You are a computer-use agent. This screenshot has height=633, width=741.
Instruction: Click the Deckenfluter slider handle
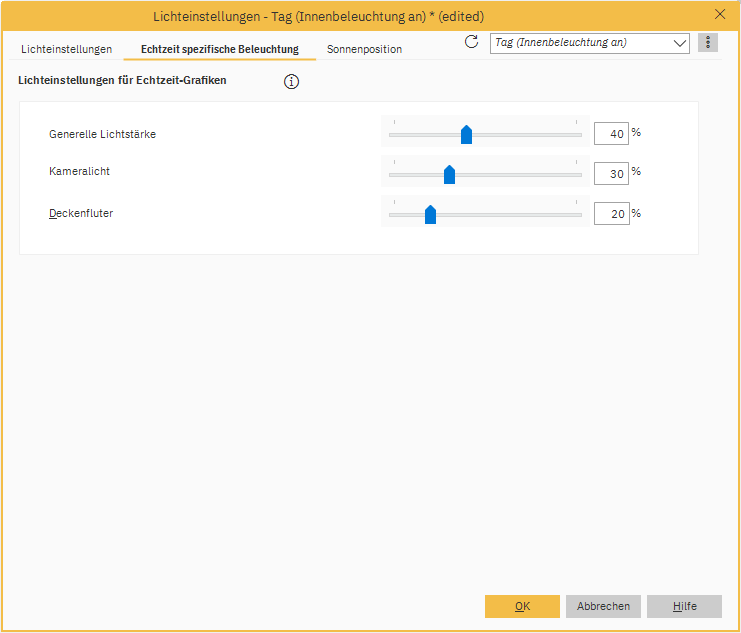[430, 214]
